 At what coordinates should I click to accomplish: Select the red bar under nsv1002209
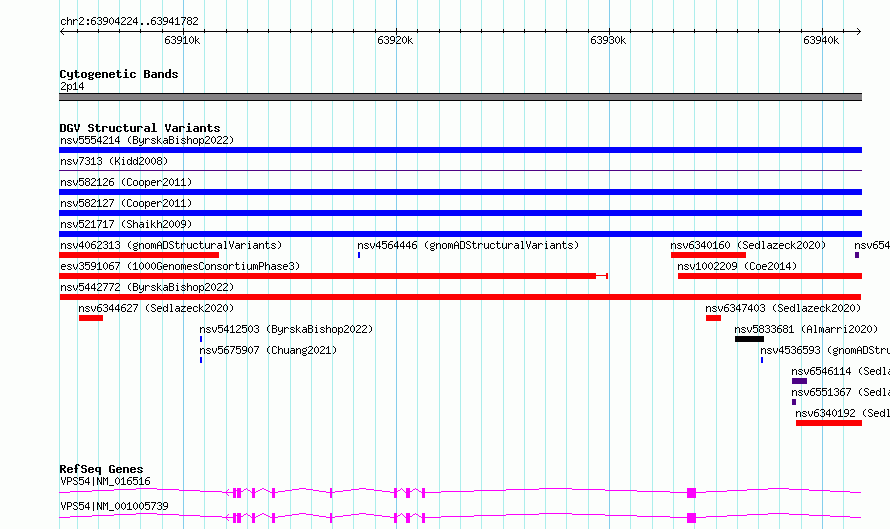click(770, 276)
